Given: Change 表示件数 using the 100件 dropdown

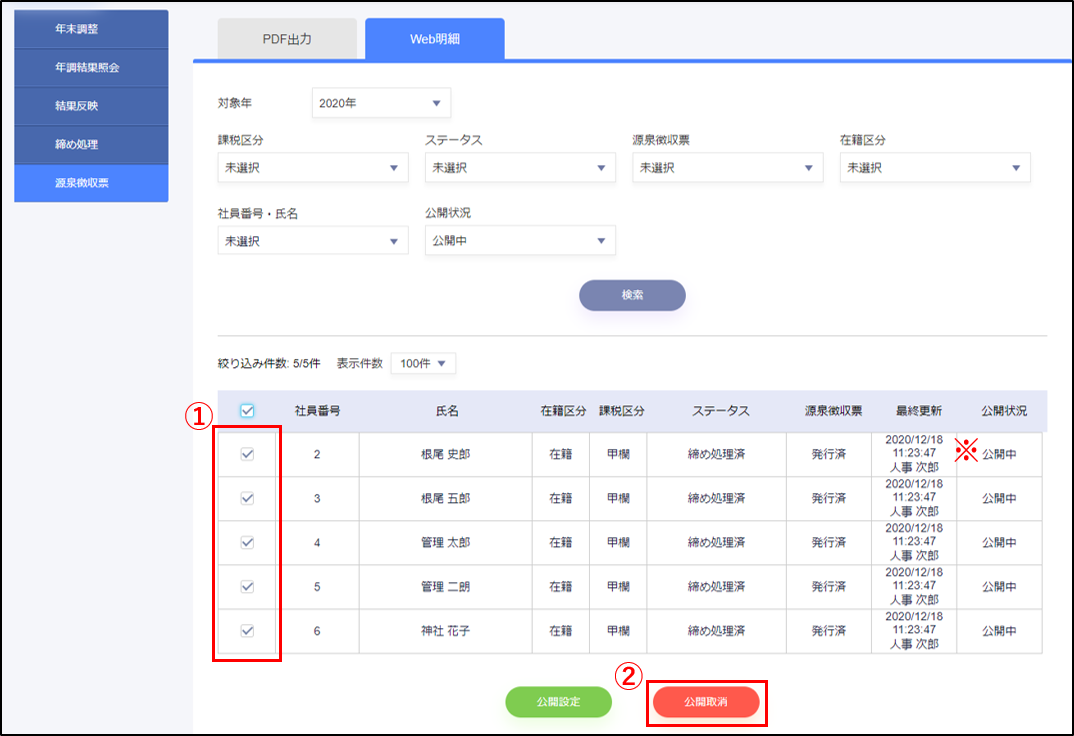Looking at the screenshot, I should pos(423,363).
